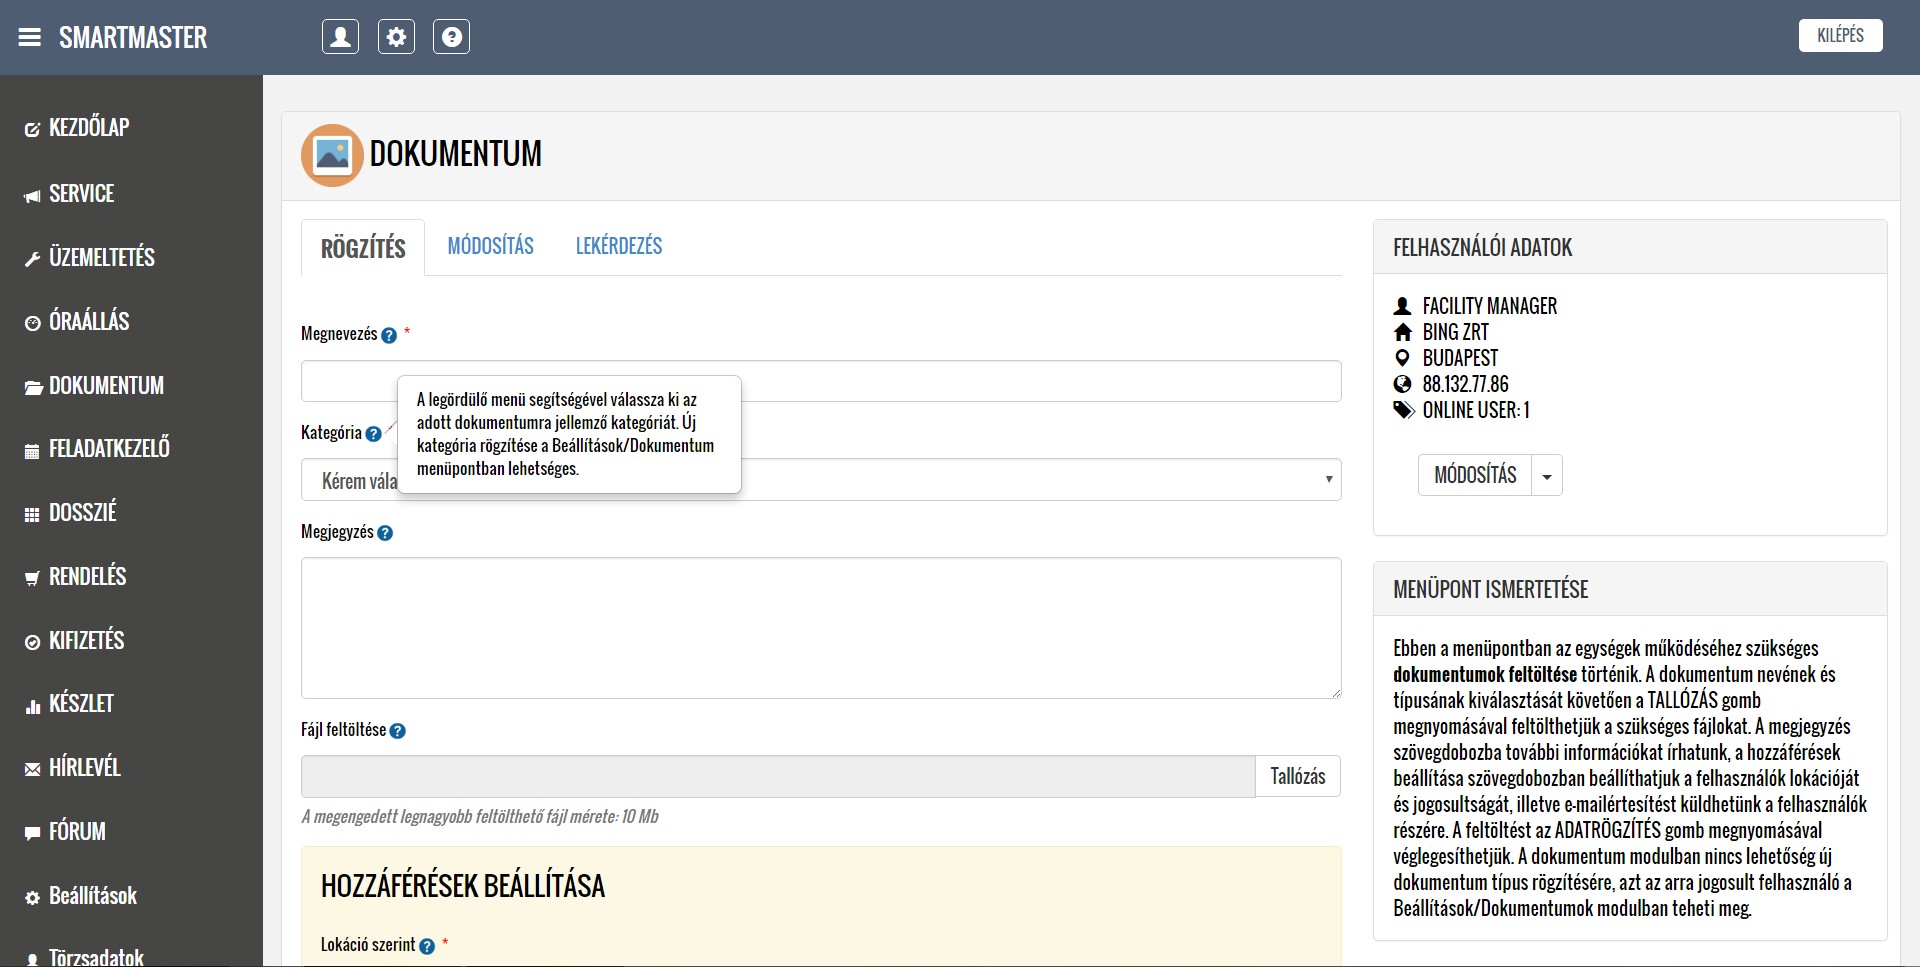
Task: Click the hamburger menu icon
Action: [30, 37]
